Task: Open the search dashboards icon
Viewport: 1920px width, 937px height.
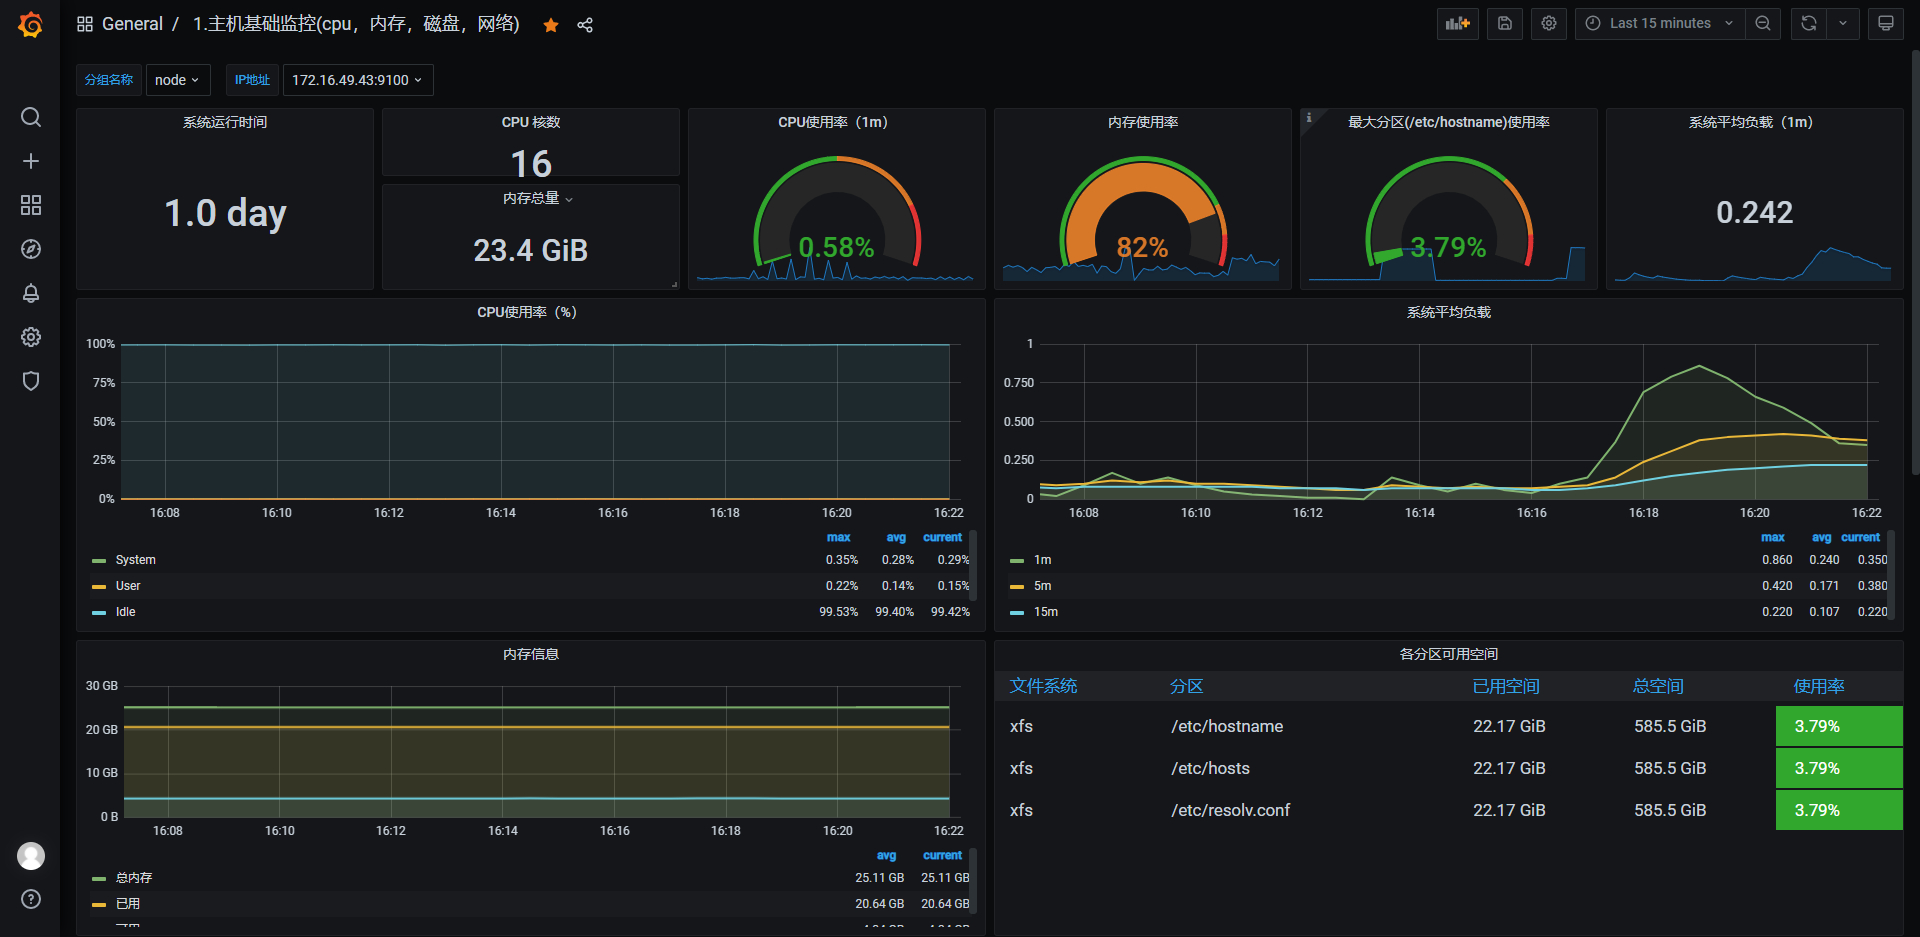Action: click(31, 117)
